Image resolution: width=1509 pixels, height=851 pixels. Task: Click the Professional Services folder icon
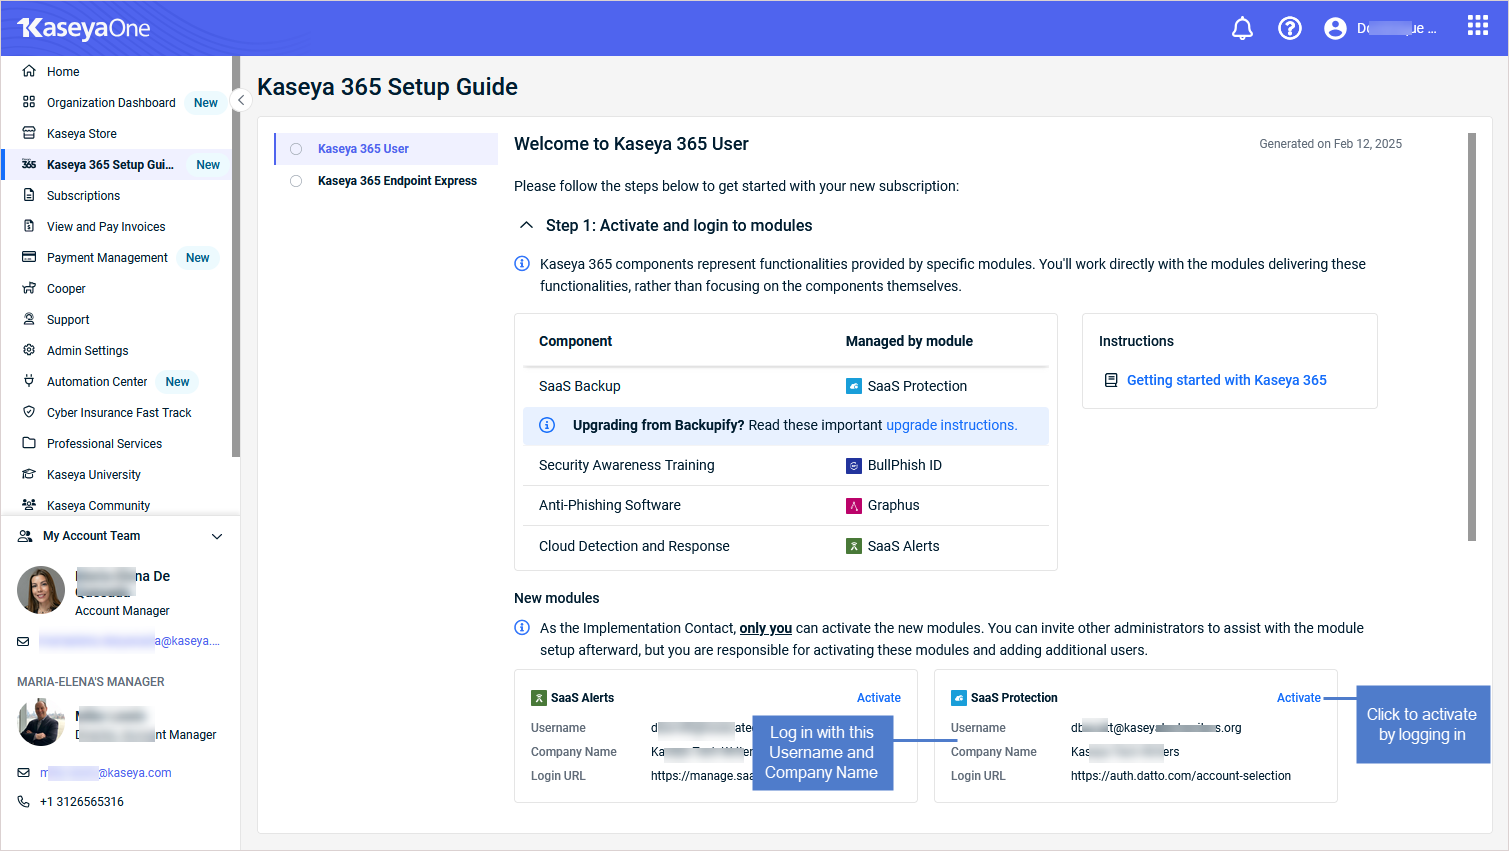(x=29, y=443)
